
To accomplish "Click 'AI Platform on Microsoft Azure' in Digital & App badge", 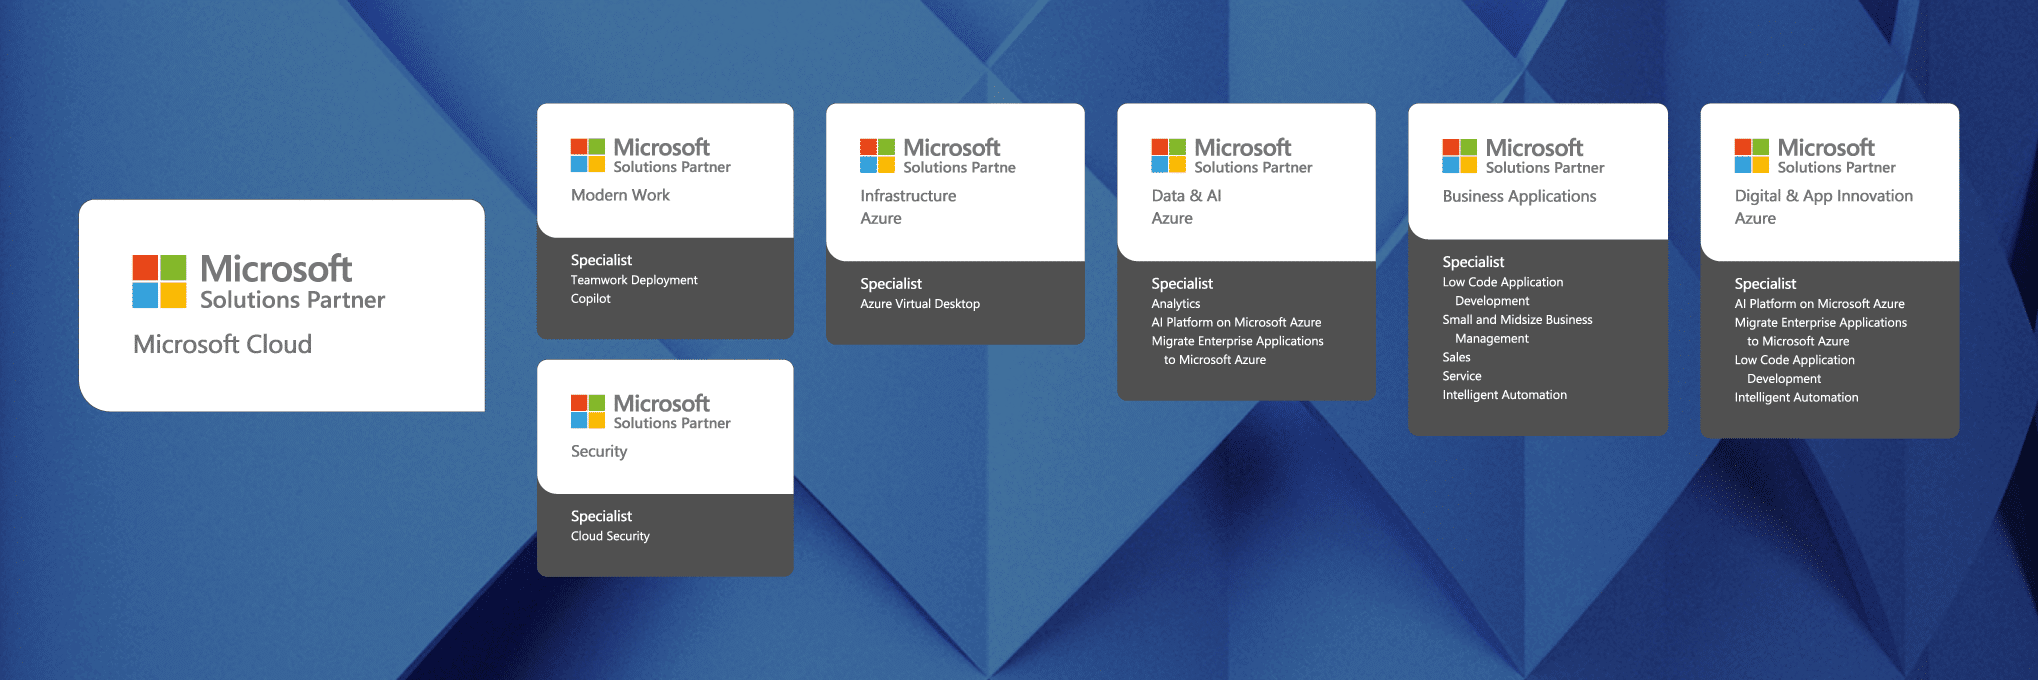I will pyautogui.click(x=1819, y=304).
